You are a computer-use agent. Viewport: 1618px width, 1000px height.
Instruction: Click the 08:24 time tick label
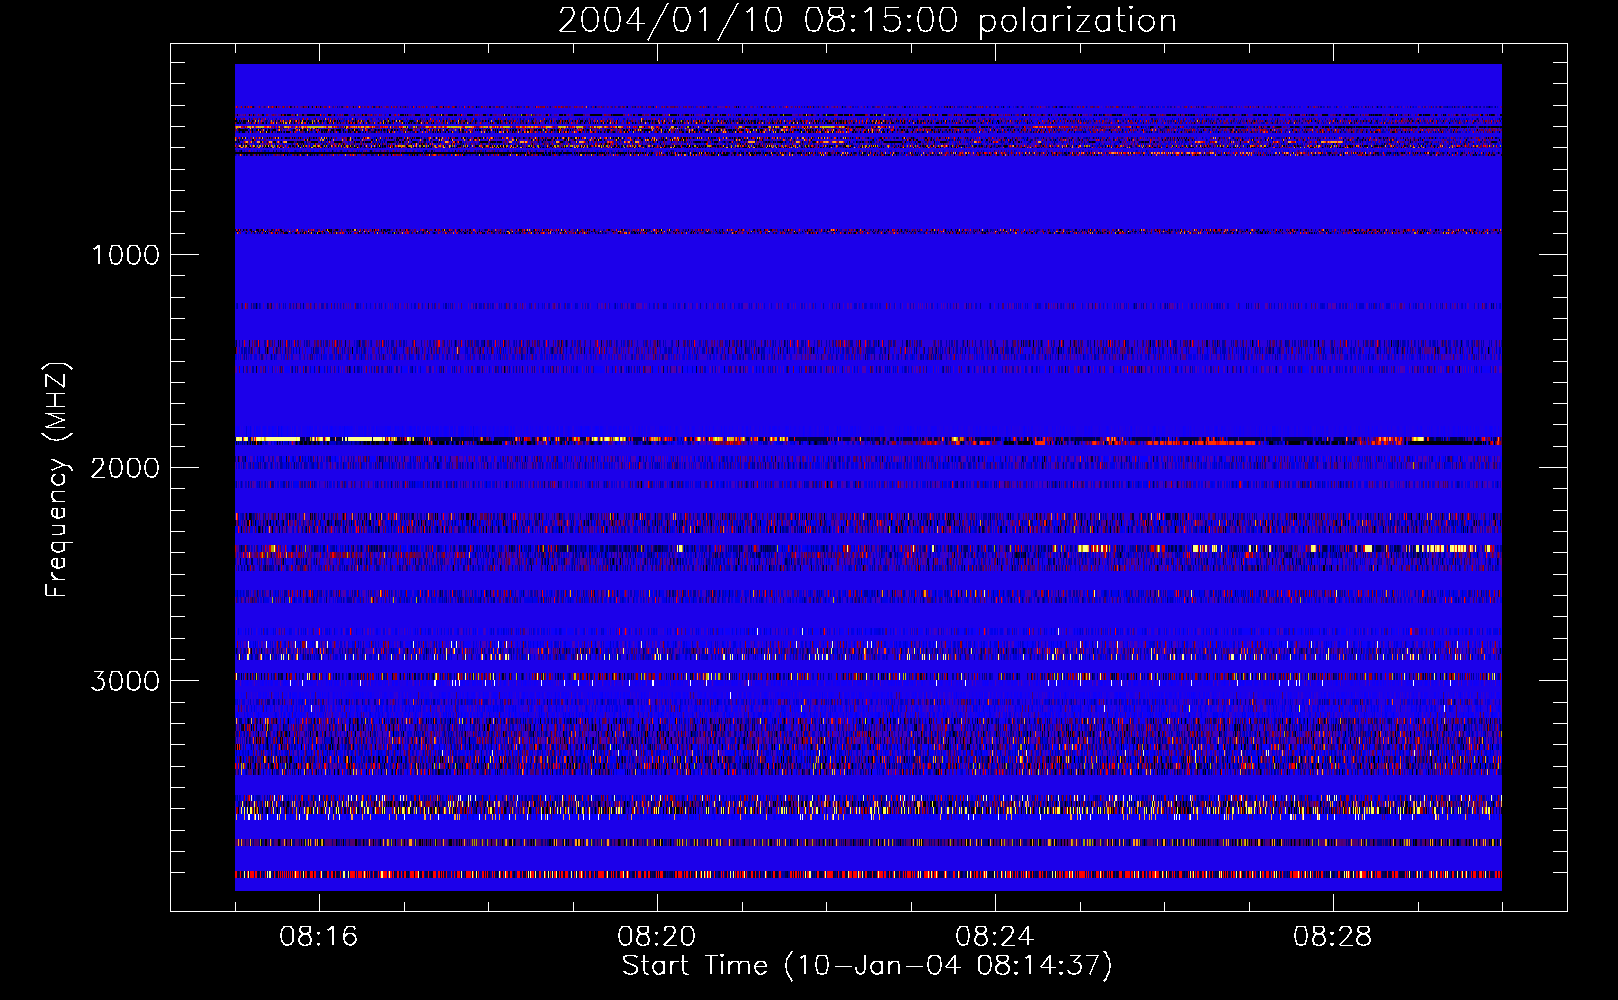[x=995, y=937]
